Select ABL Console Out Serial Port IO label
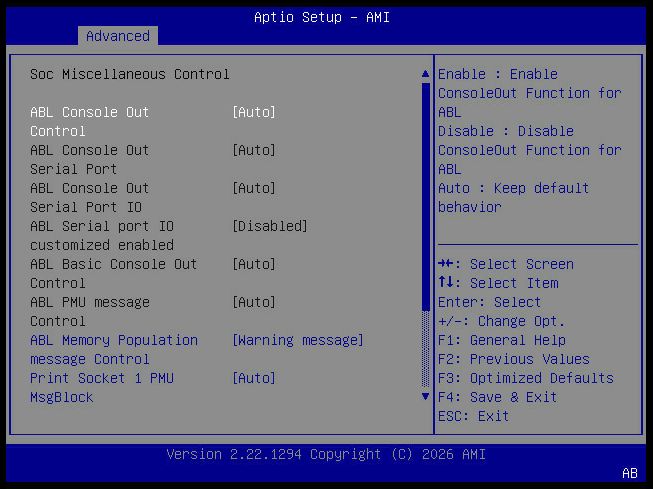653x489 pixels. (x=90, y=197)
